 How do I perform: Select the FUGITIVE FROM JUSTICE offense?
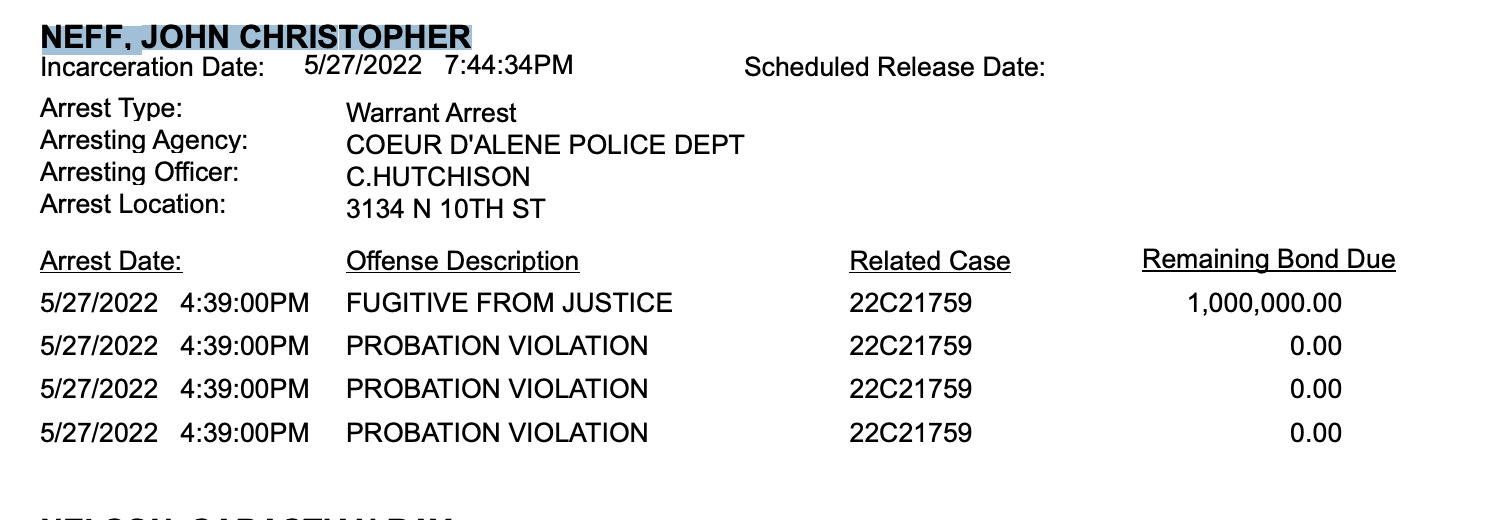pos(509,302)
